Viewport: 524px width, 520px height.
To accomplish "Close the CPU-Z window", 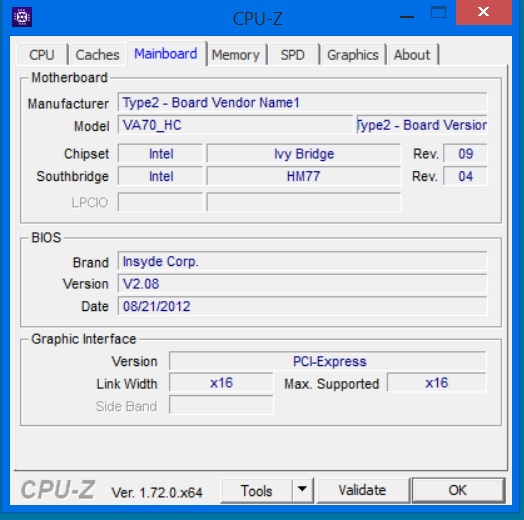I will tap(484, 12).
